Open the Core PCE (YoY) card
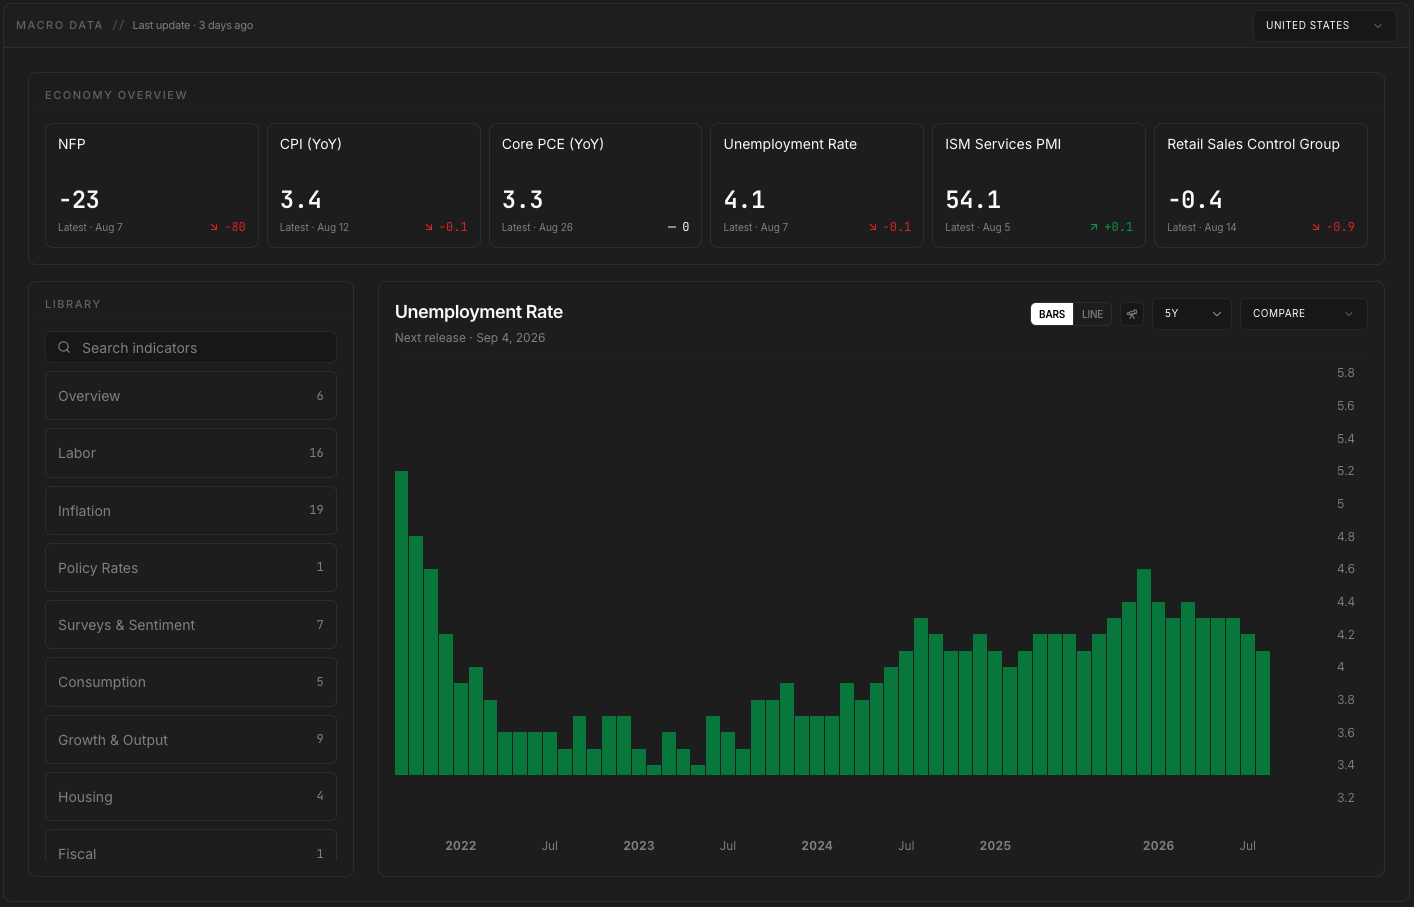 pyautogui.click(x=595, y=185)
